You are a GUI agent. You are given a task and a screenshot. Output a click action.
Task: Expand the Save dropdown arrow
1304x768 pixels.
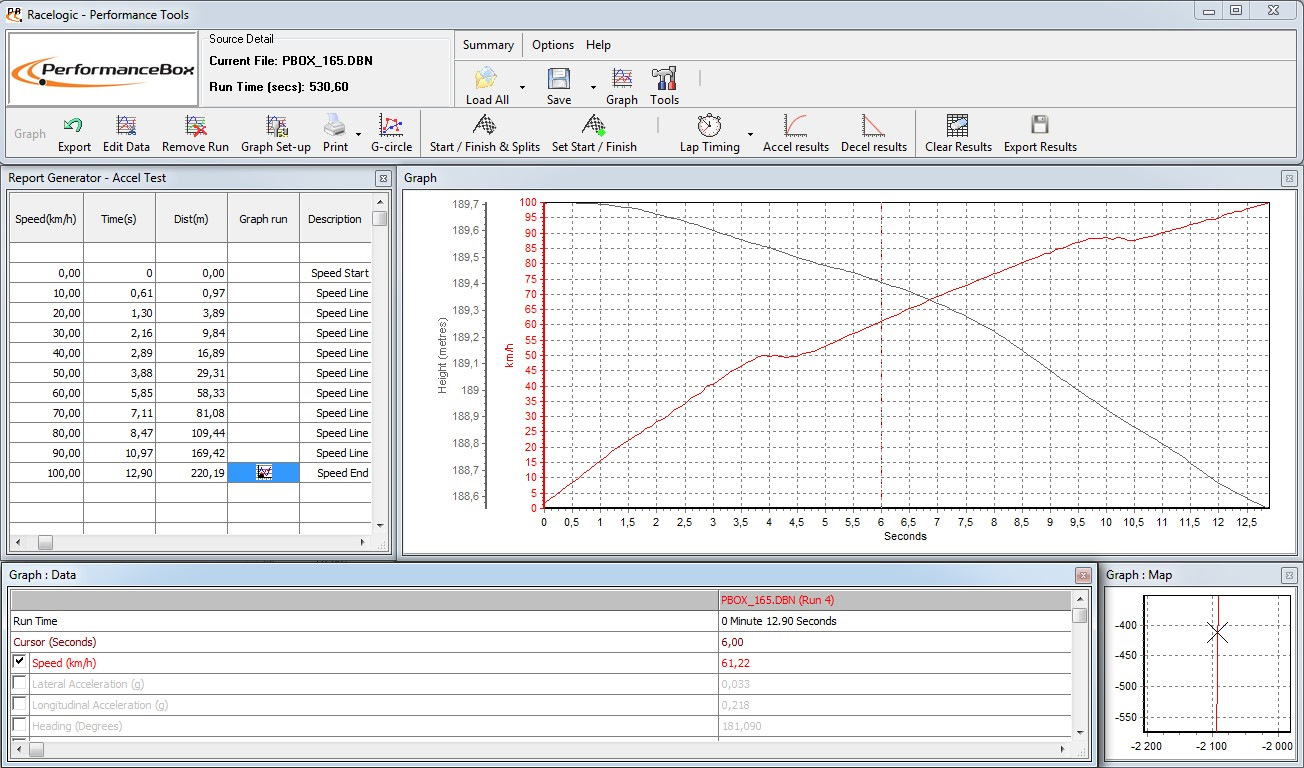pos(593,88)
